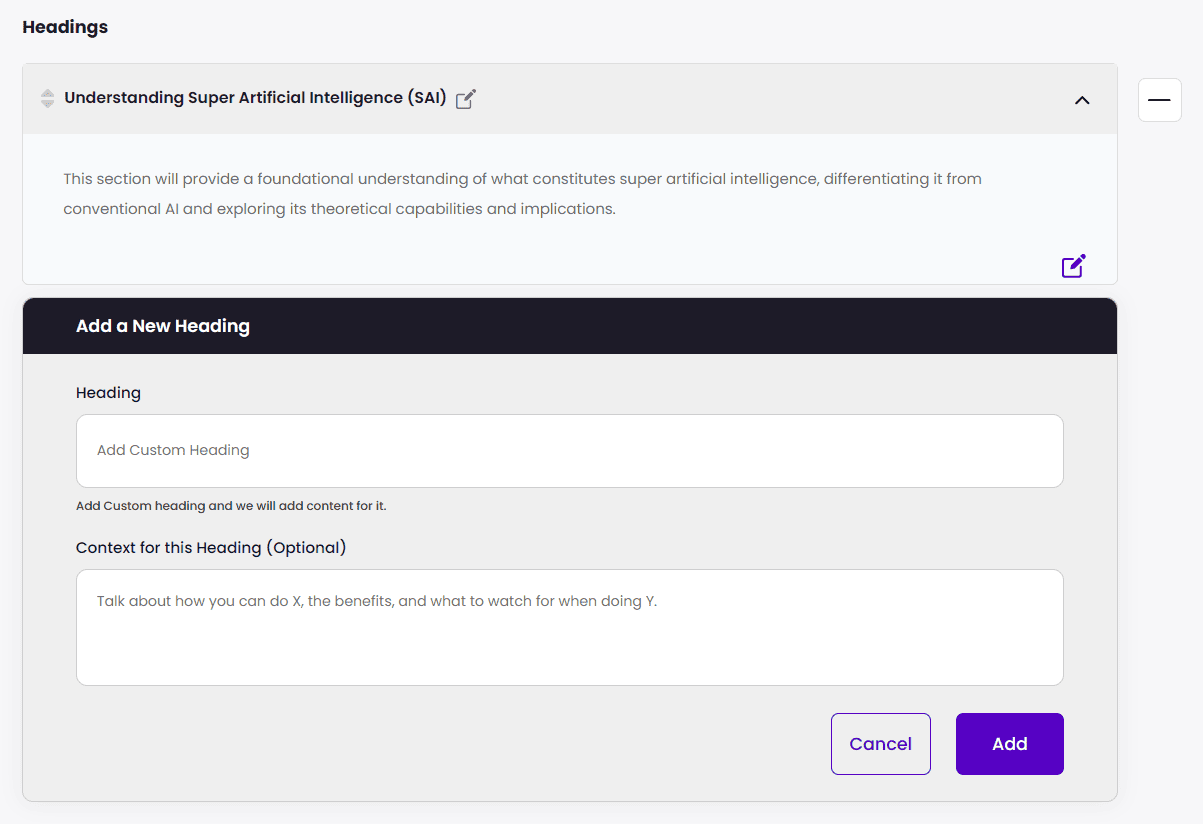1203x824 pixels.
Task: Click the Headings section title
Action: pos(65,27)
